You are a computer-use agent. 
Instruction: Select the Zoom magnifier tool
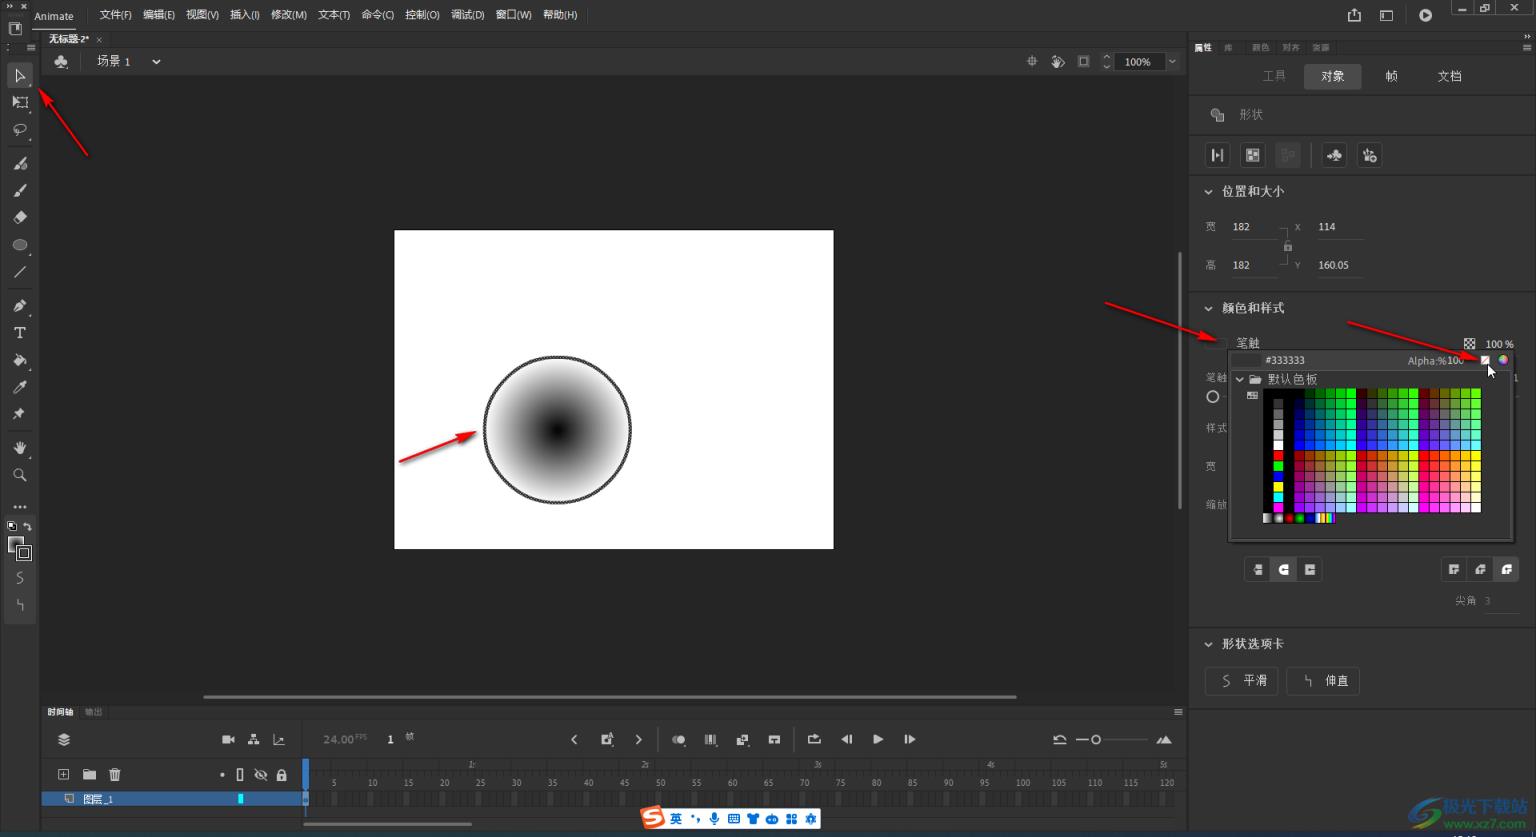[x=19, y=475]
